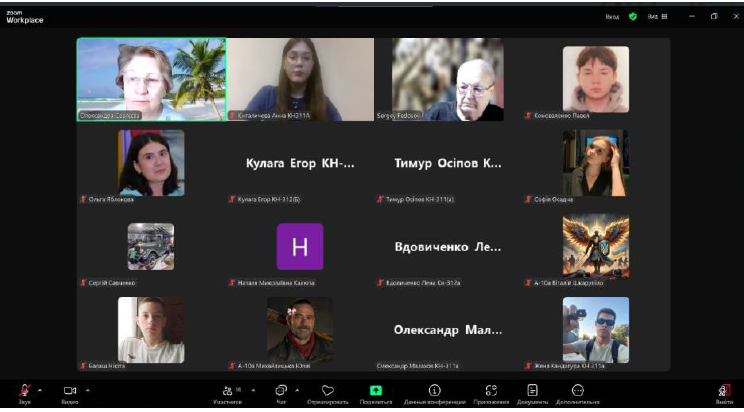This screenshot has width=744, height=412.
Task: Click the Выйти leave meeting button
Action: click(723, 394)
